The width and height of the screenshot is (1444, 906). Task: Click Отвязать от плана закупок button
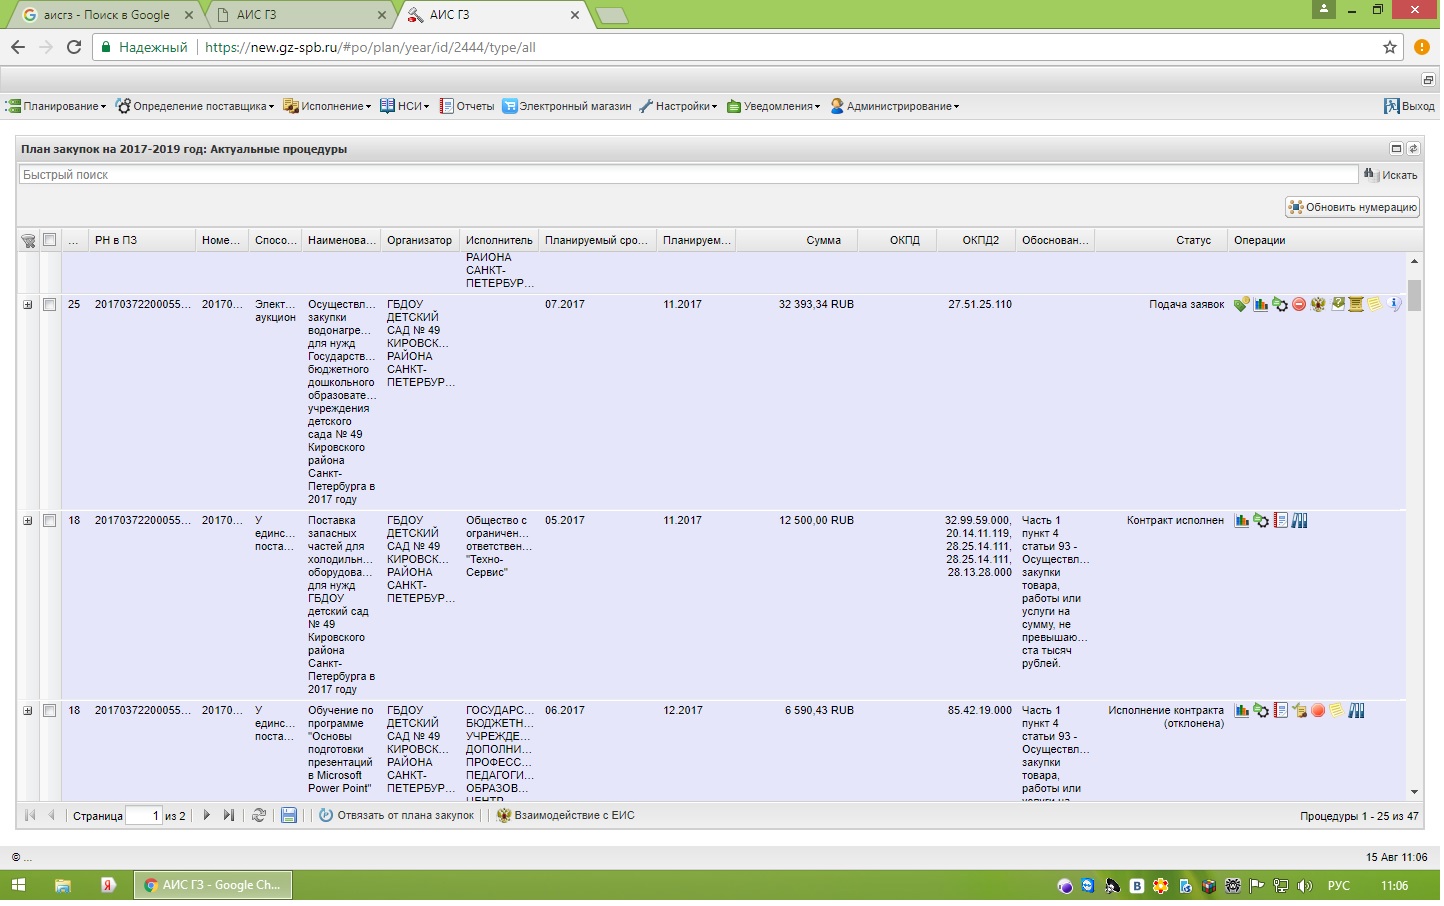tap(397, 816)
